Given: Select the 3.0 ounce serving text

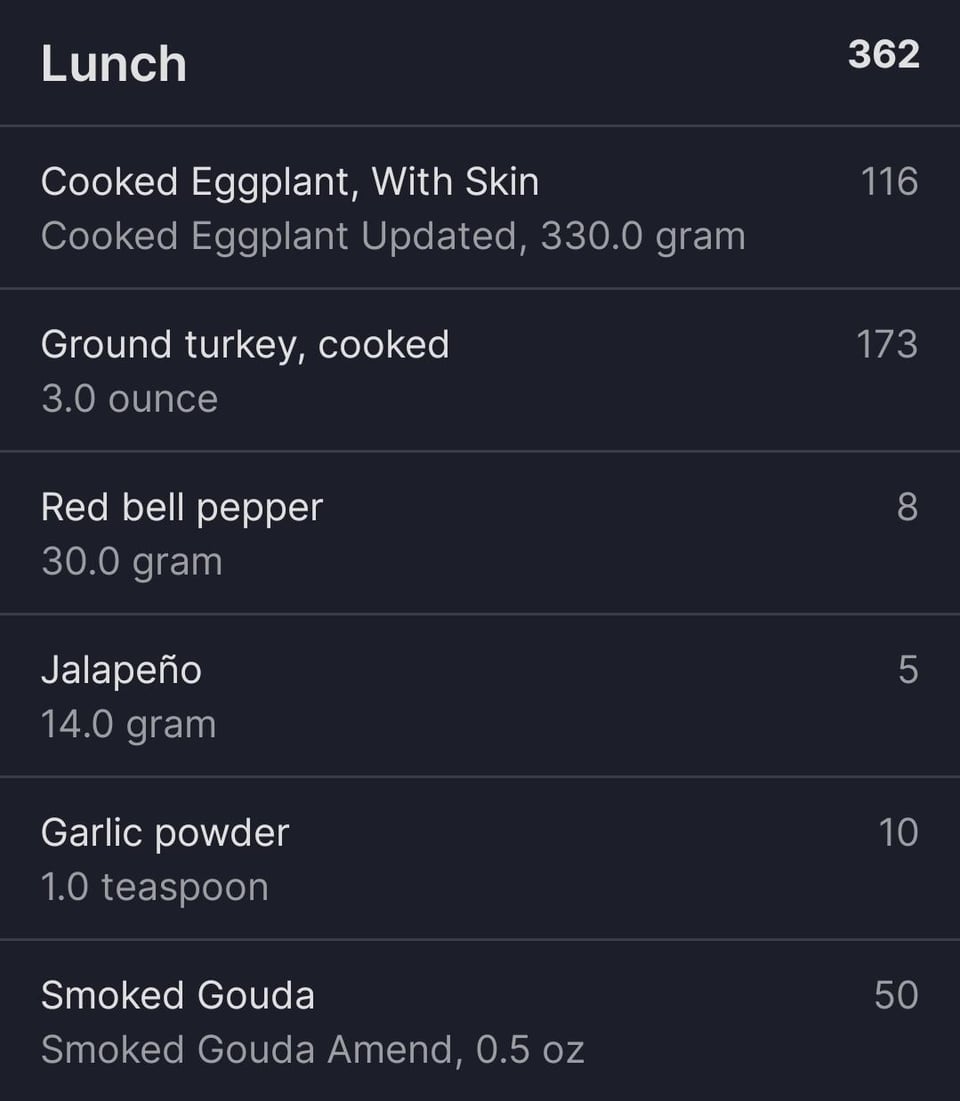Looking at the screenshot, I should (129, 400).
